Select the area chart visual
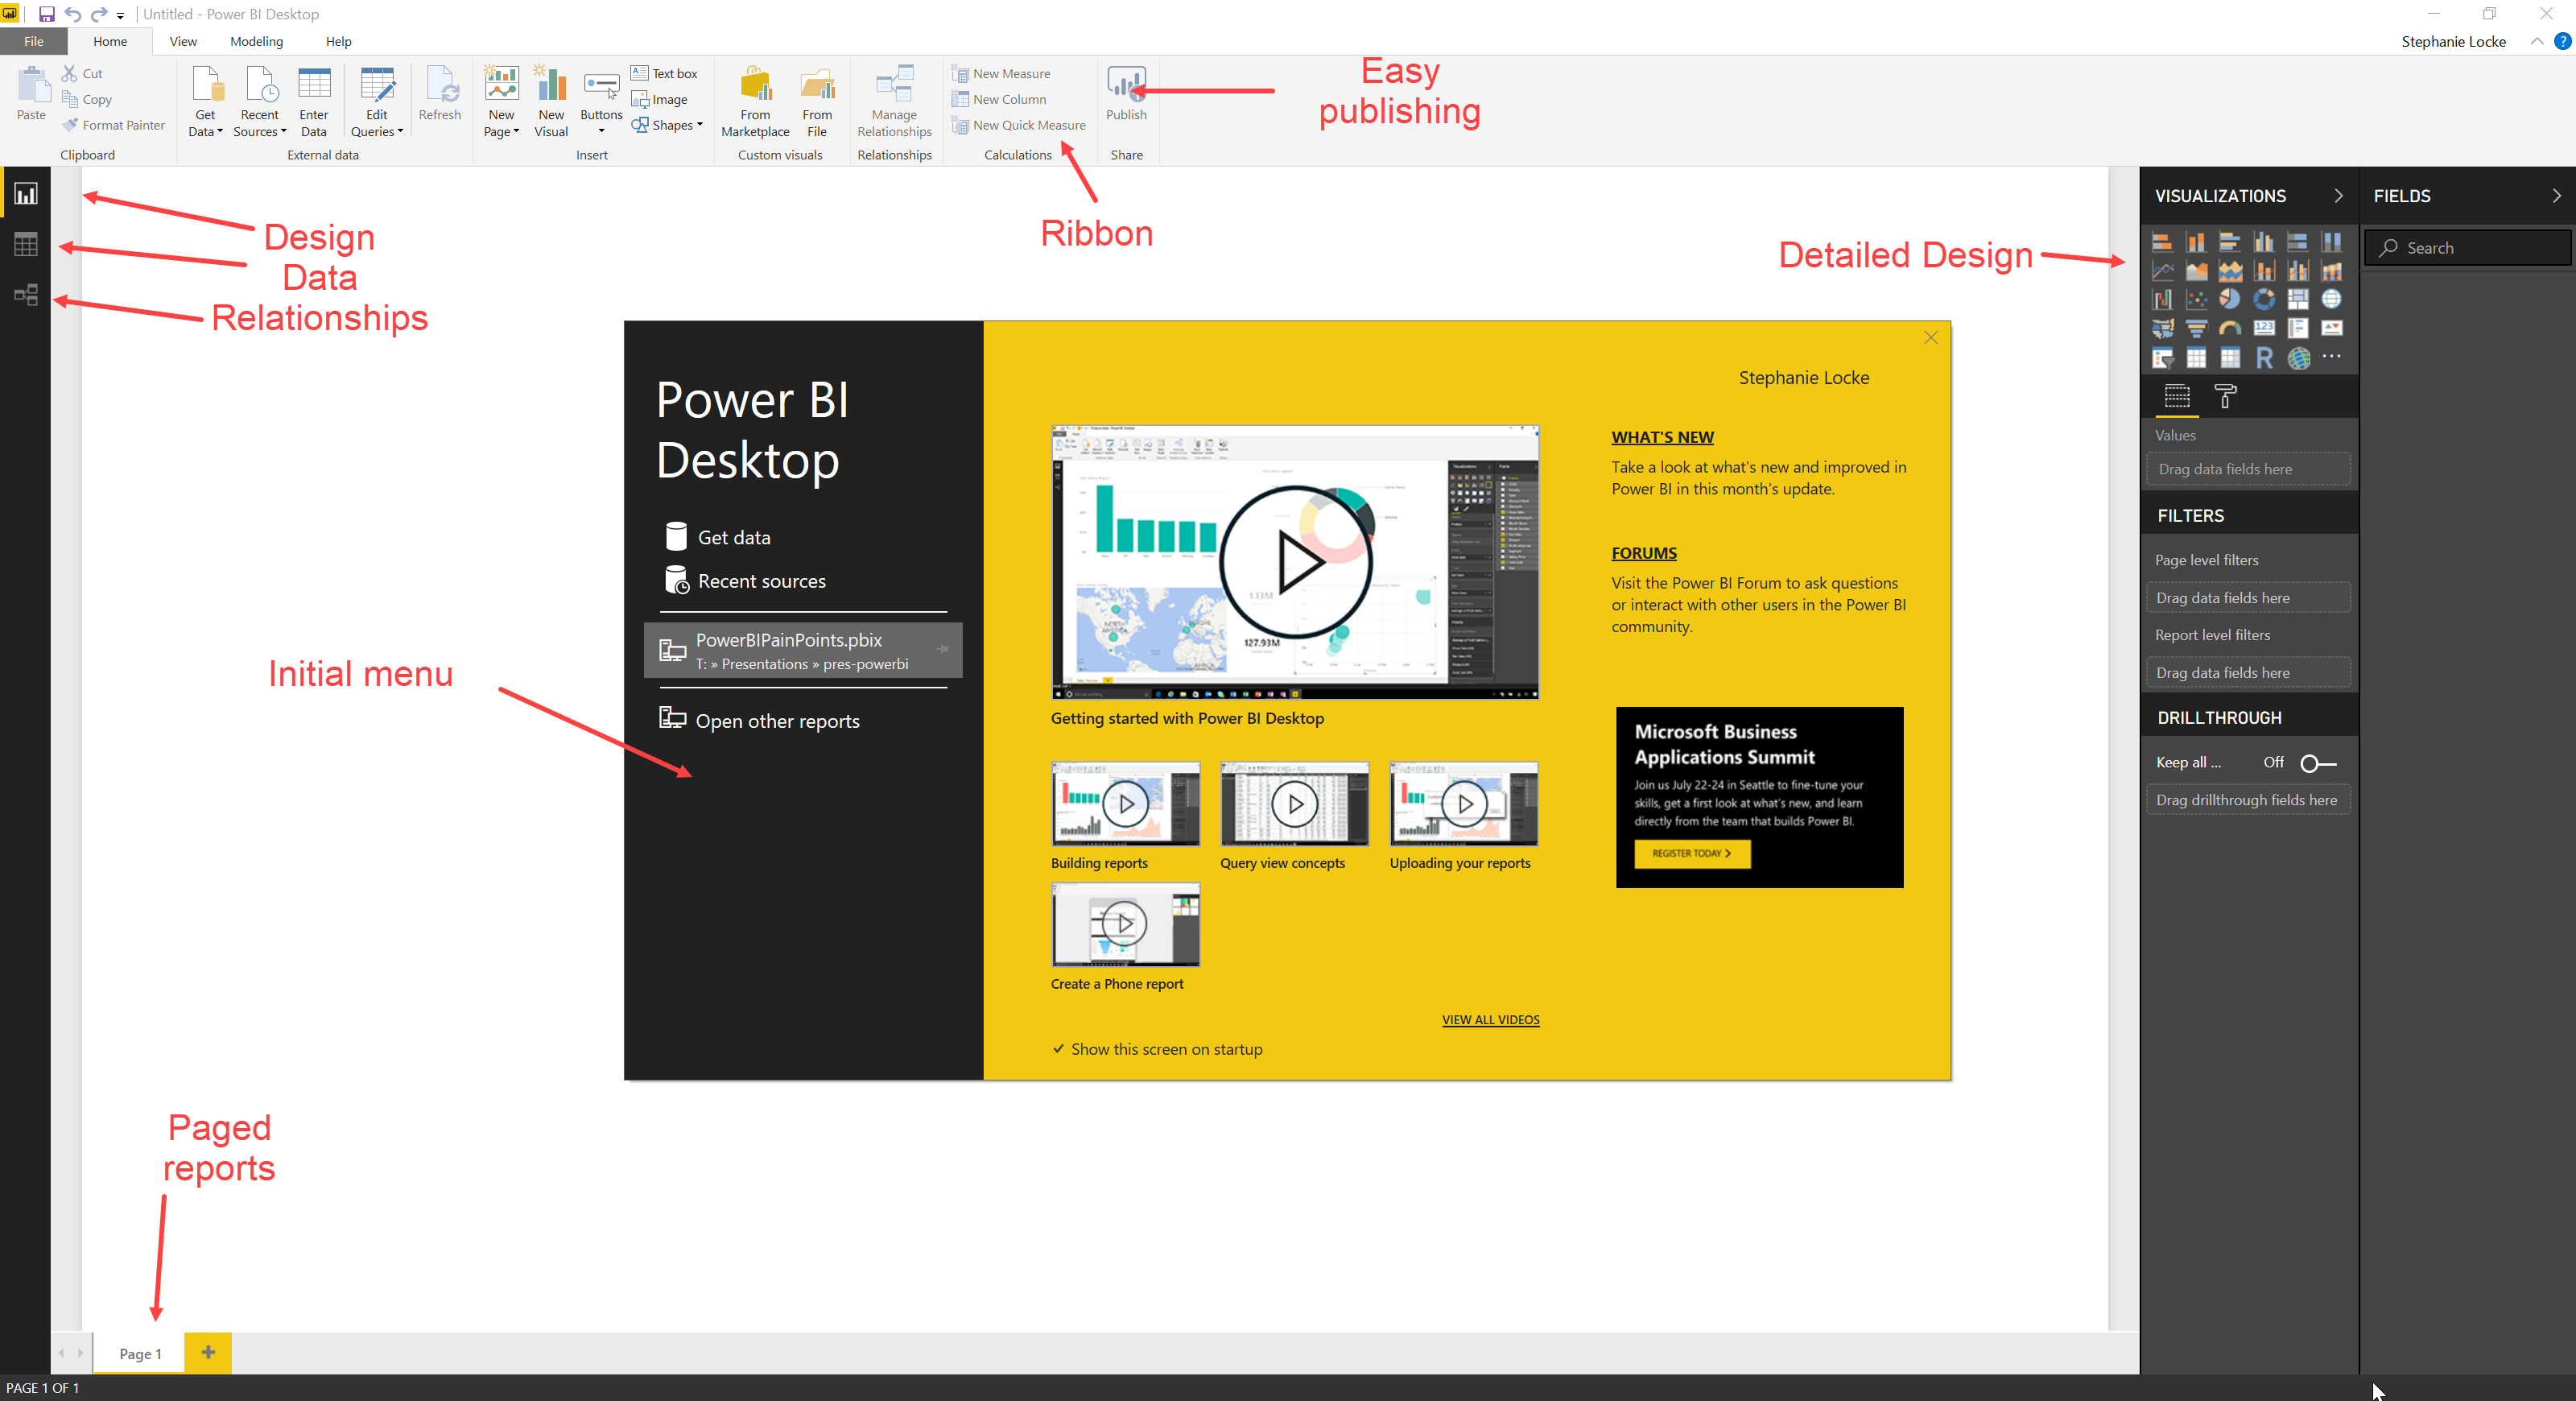This screenshot has height=1401, width=2576. 2196,271
